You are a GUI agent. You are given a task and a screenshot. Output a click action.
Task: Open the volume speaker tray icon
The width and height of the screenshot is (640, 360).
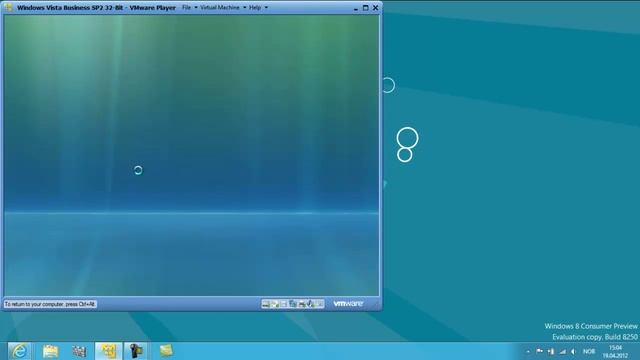pos(573,351)
